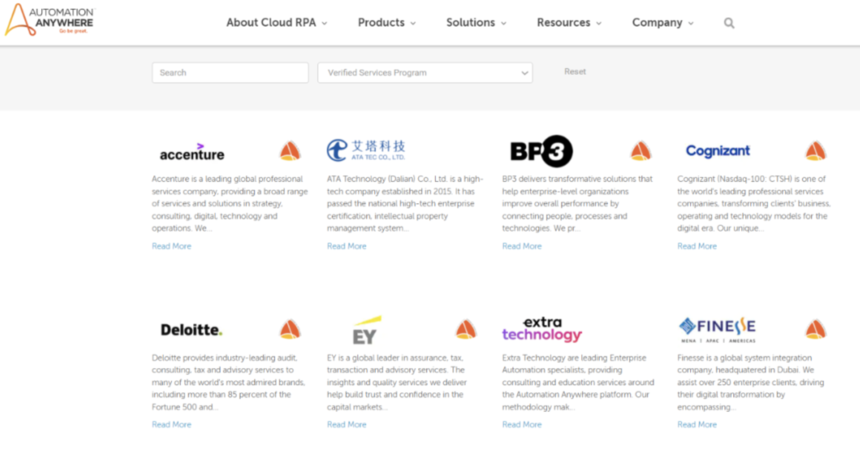Click the BP3 description paragraph
The image size is (860, 455).
click(x=578, y=203)
